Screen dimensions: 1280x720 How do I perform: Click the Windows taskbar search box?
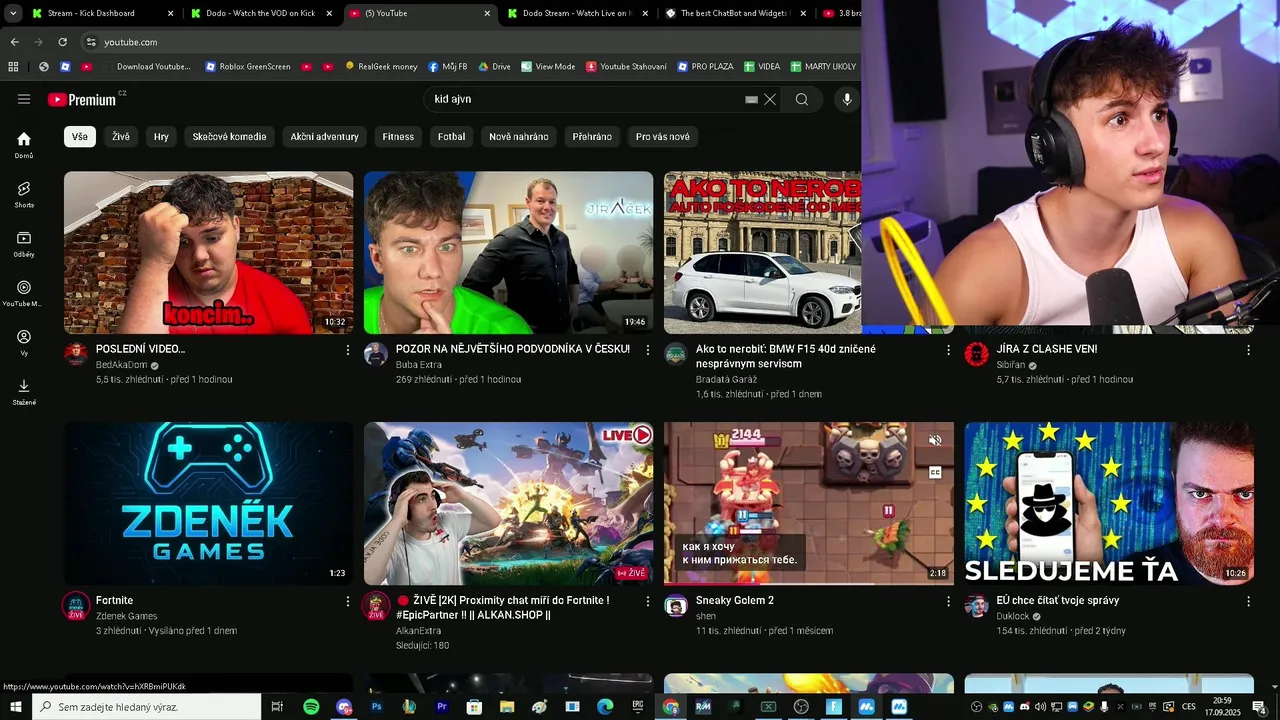click(147, 707)
